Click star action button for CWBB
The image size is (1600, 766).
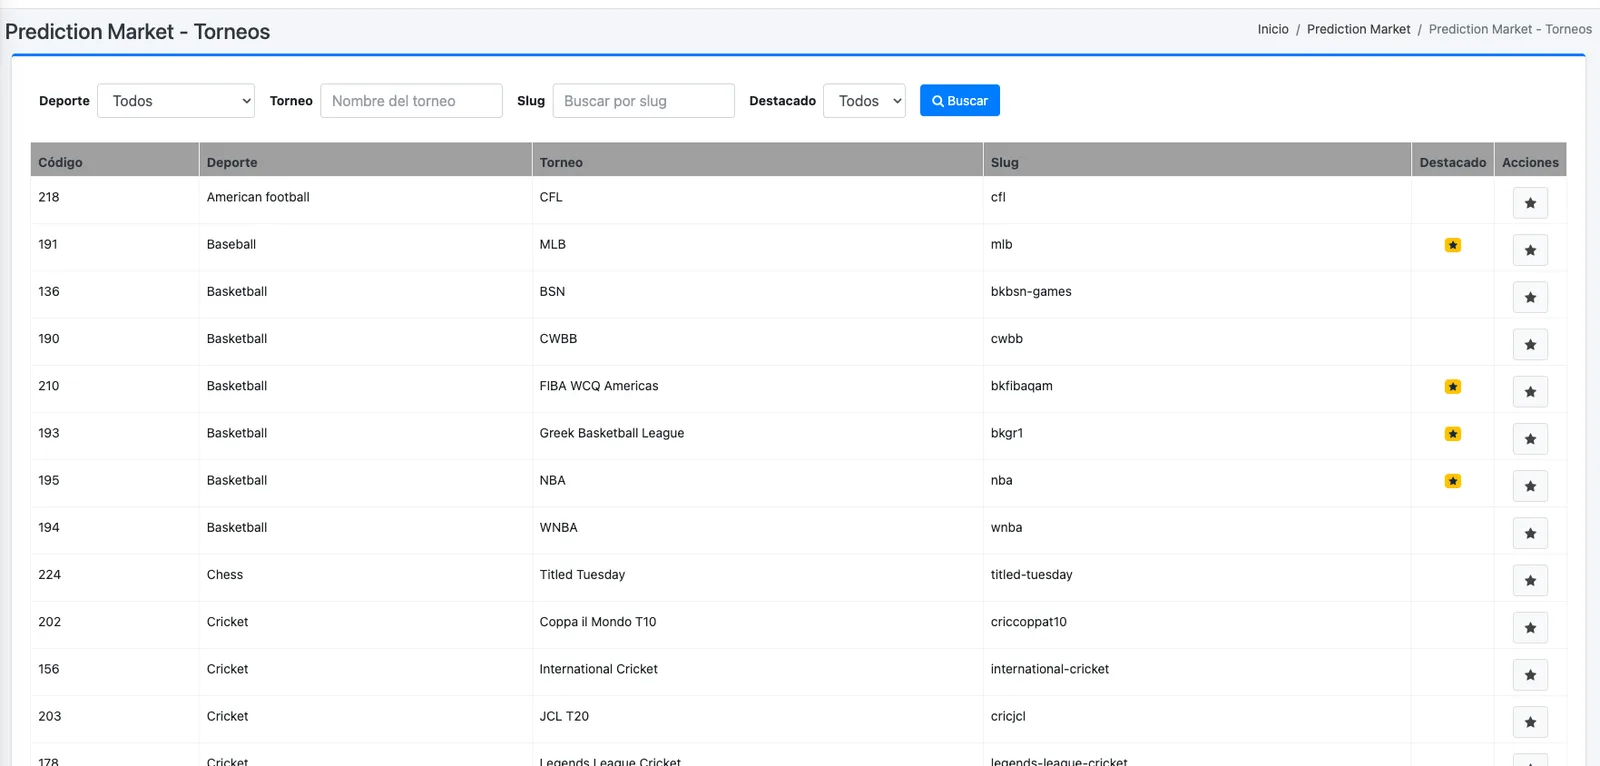[x=1530, y=344]
